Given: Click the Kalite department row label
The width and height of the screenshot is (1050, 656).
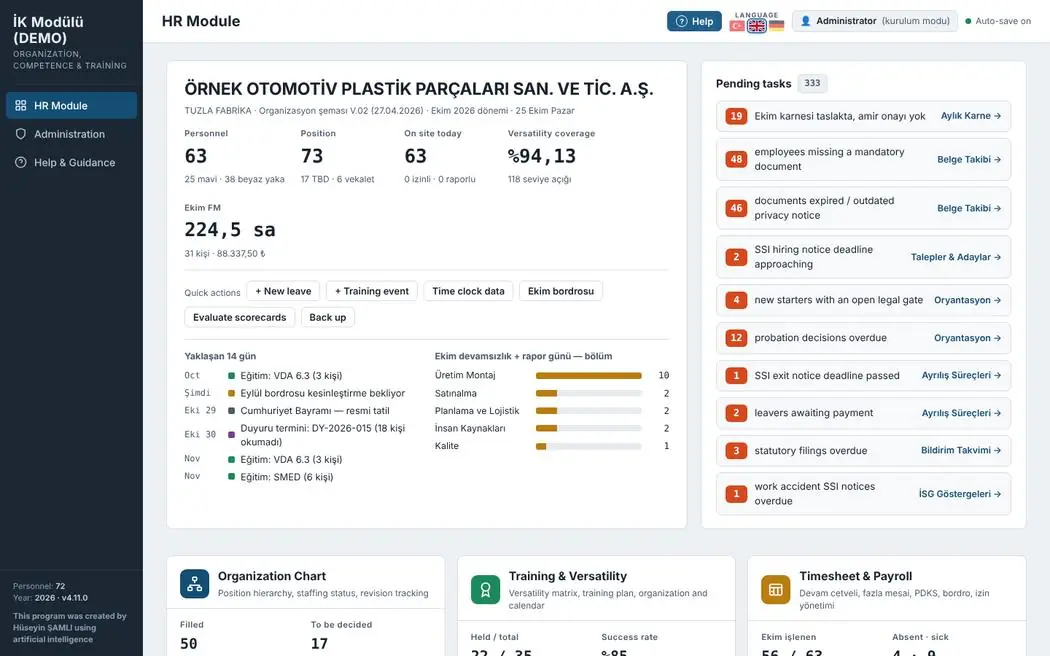Looking at the screenshot, I should pyautogui.click(x=447, y=446).
